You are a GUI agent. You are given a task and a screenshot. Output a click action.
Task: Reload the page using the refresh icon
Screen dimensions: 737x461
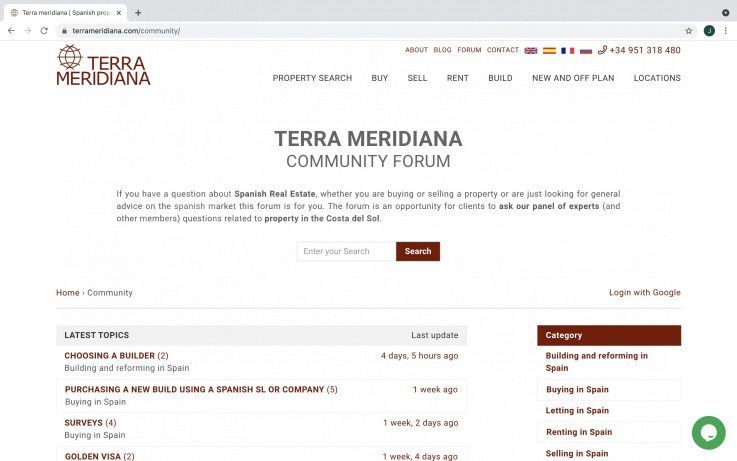pyautogui.click(x=44, y=31)
